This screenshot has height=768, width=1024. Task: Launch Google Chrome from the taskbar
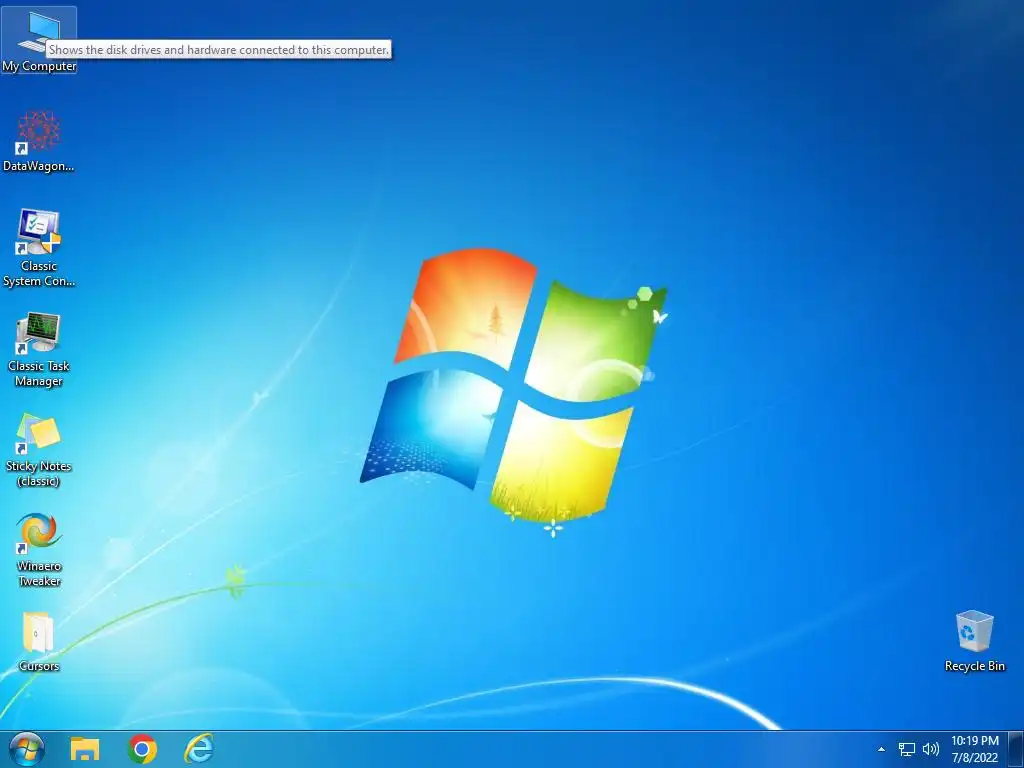[x=142, y=749]
